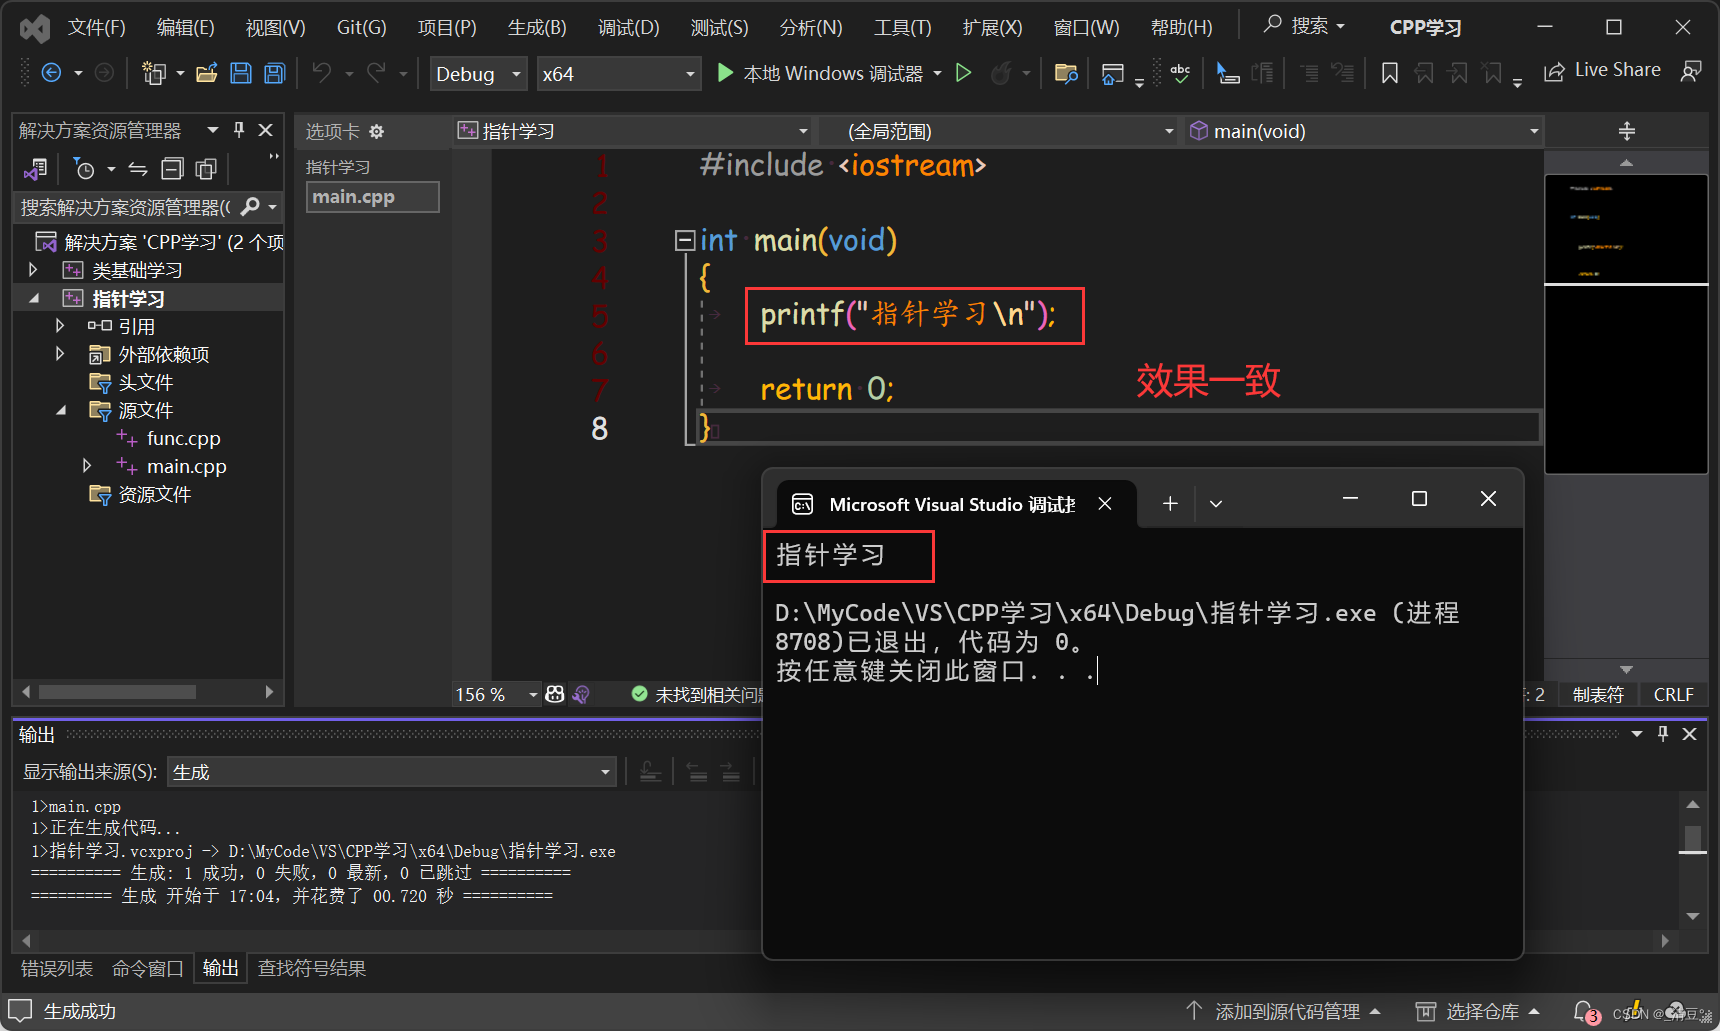
Task: Collapse all nodes in Solution Explorer
Action: (172, 169)
